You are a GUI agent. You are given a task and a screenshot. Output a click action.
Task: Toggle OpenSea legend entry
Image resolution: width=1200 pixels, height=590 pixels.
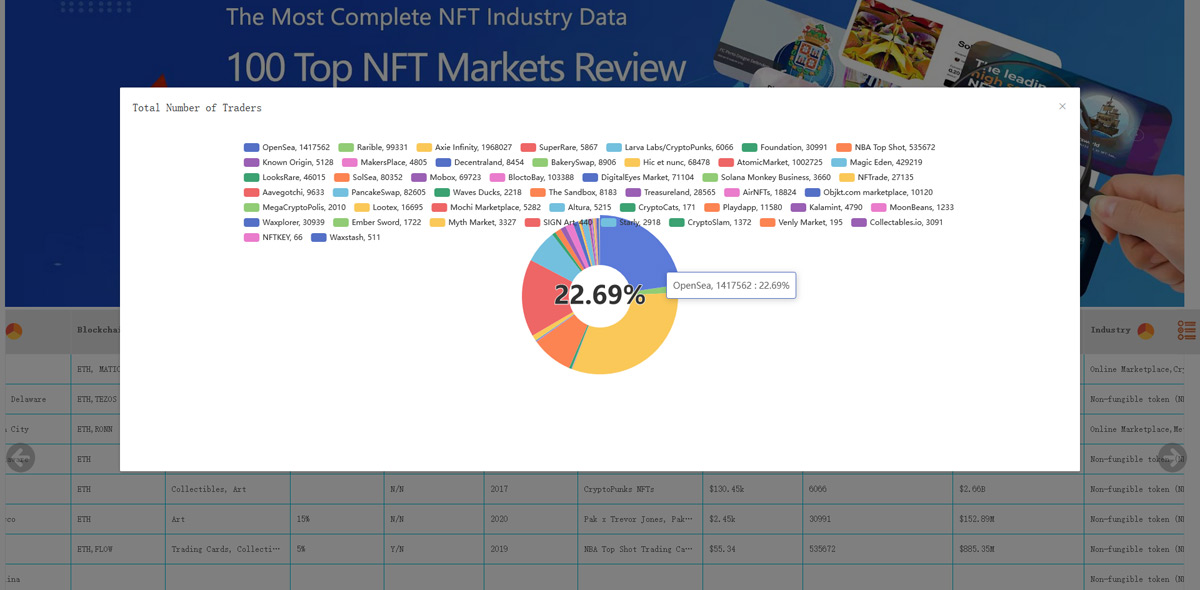[x=287, y=147]
